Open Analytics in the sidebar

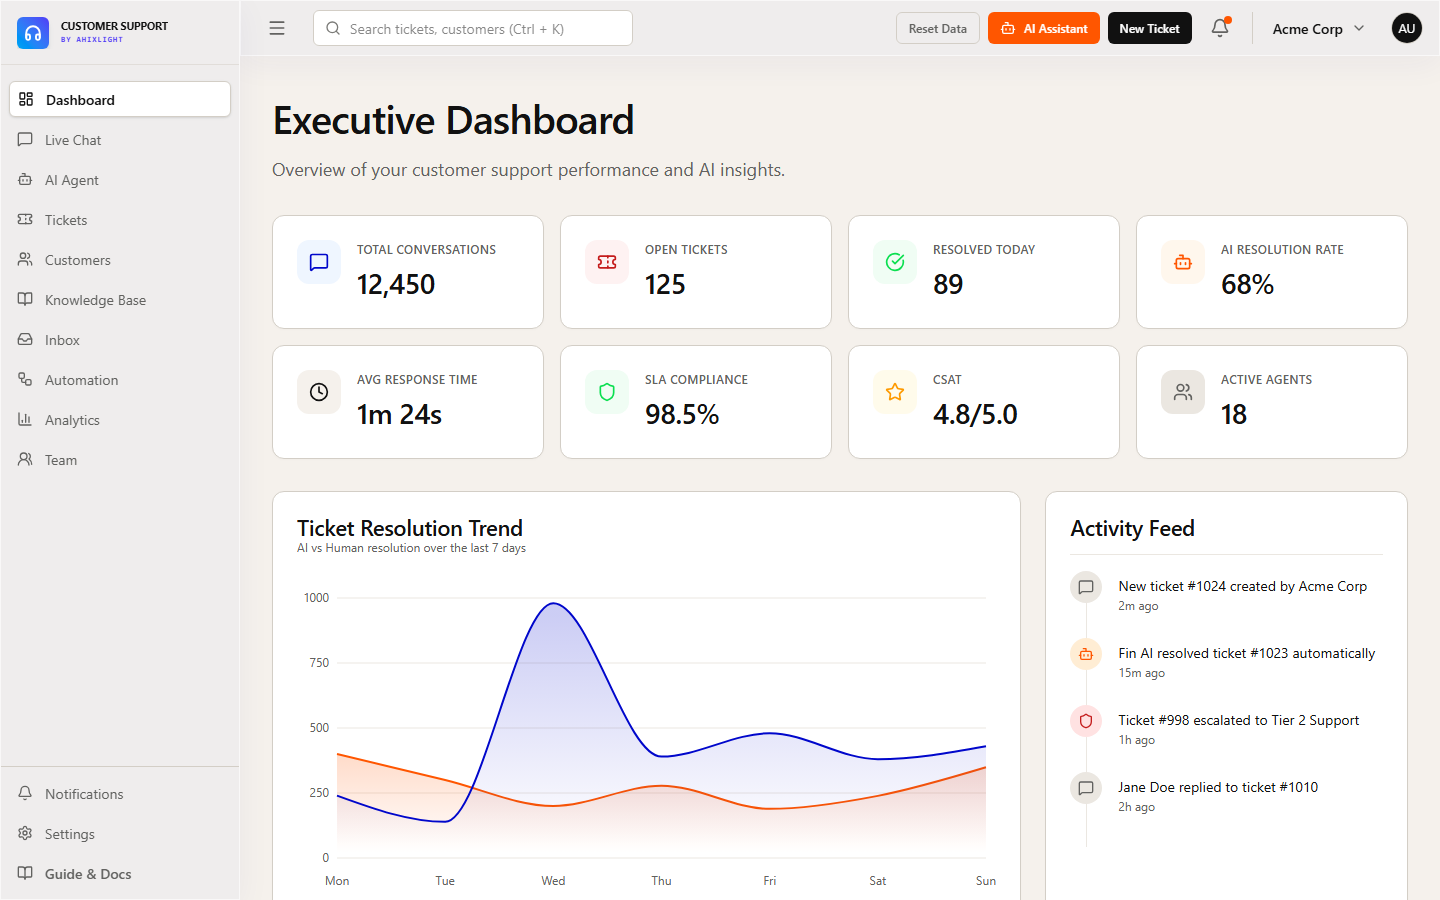pyautogui.click(x=120, y=420)
